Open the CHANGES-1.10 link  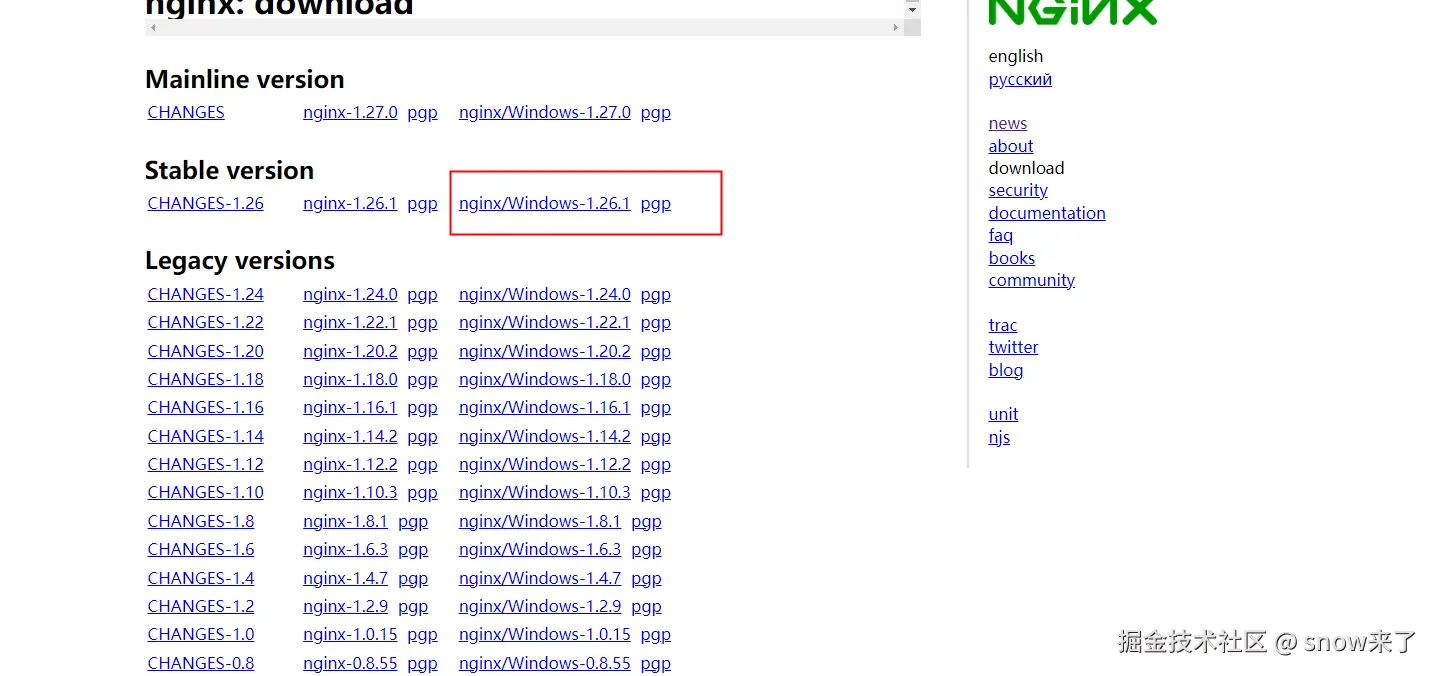[206, 492]
